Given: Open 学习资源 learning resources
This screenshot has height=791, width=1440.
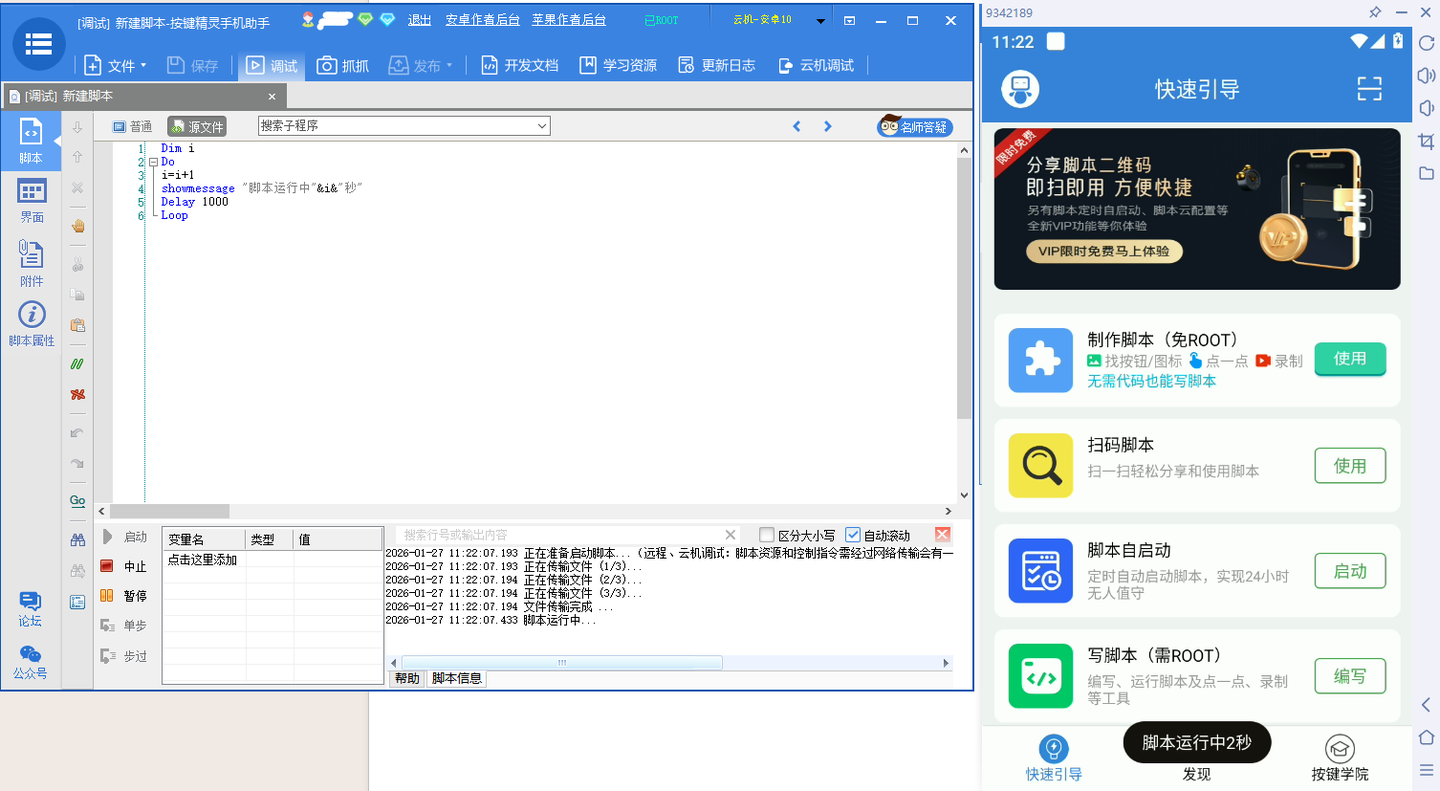Looking at the screenshot, I should click(617, 65).
